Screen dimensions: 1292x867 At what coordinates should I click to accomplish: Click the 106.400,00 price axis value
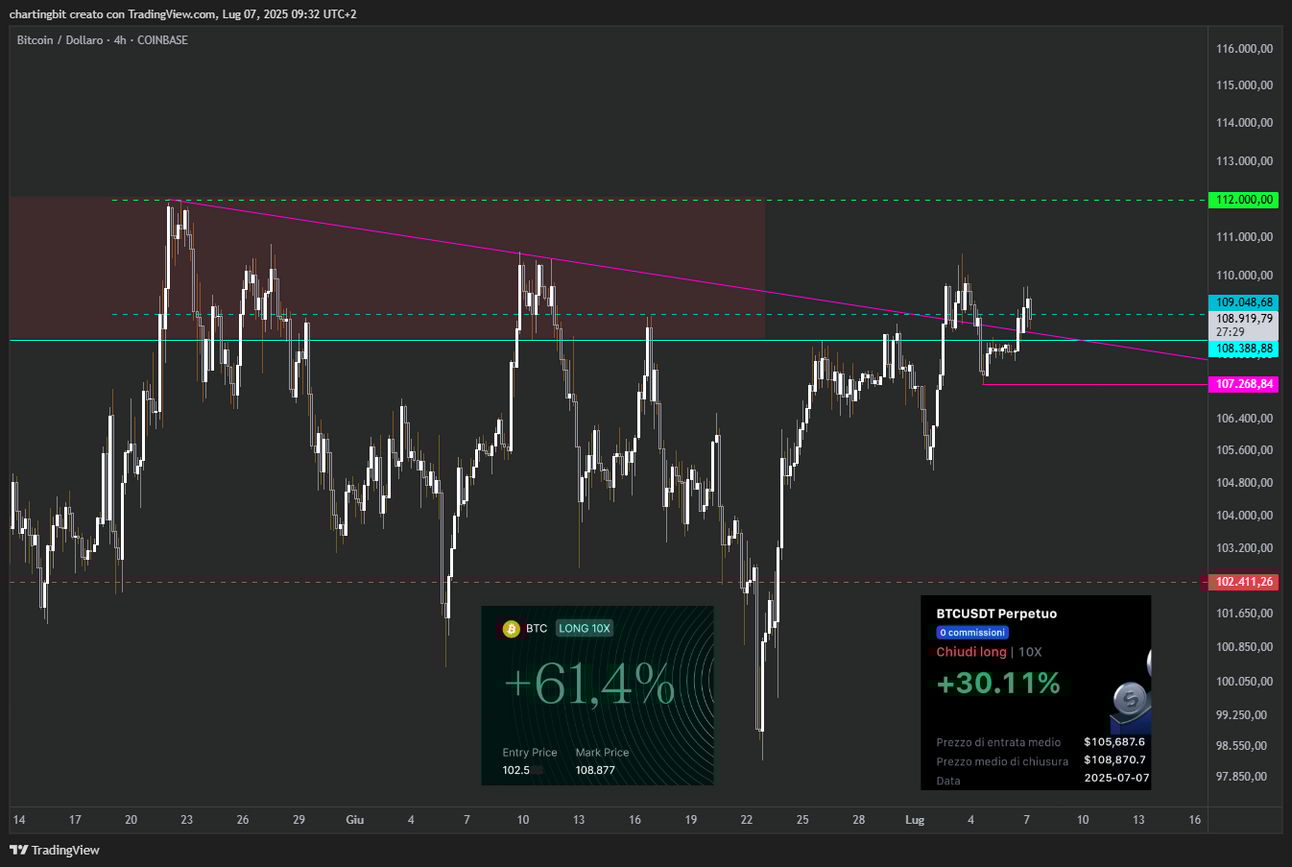(x=1244, y=418)
